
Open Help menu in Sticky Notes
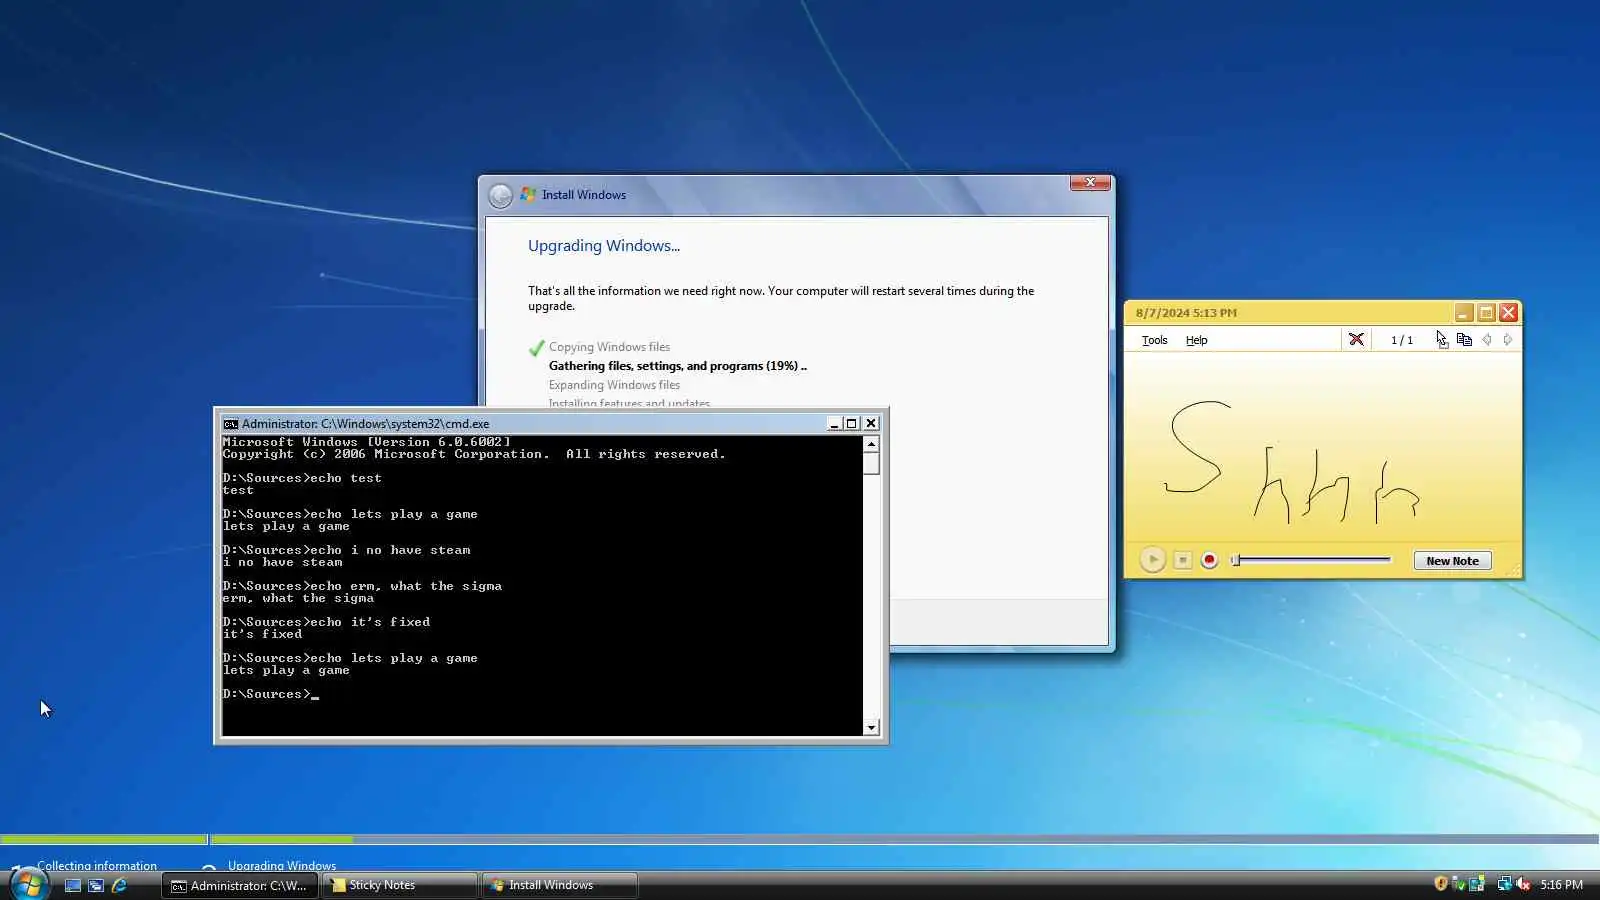[x=1196, y=340]
